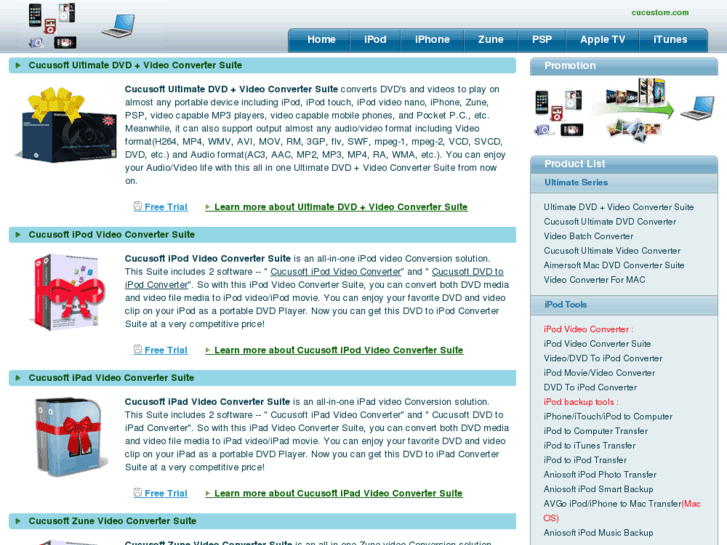Open iPod to Computer Transfer link
This screenshot has width=727, height=545.
point(596,431)
